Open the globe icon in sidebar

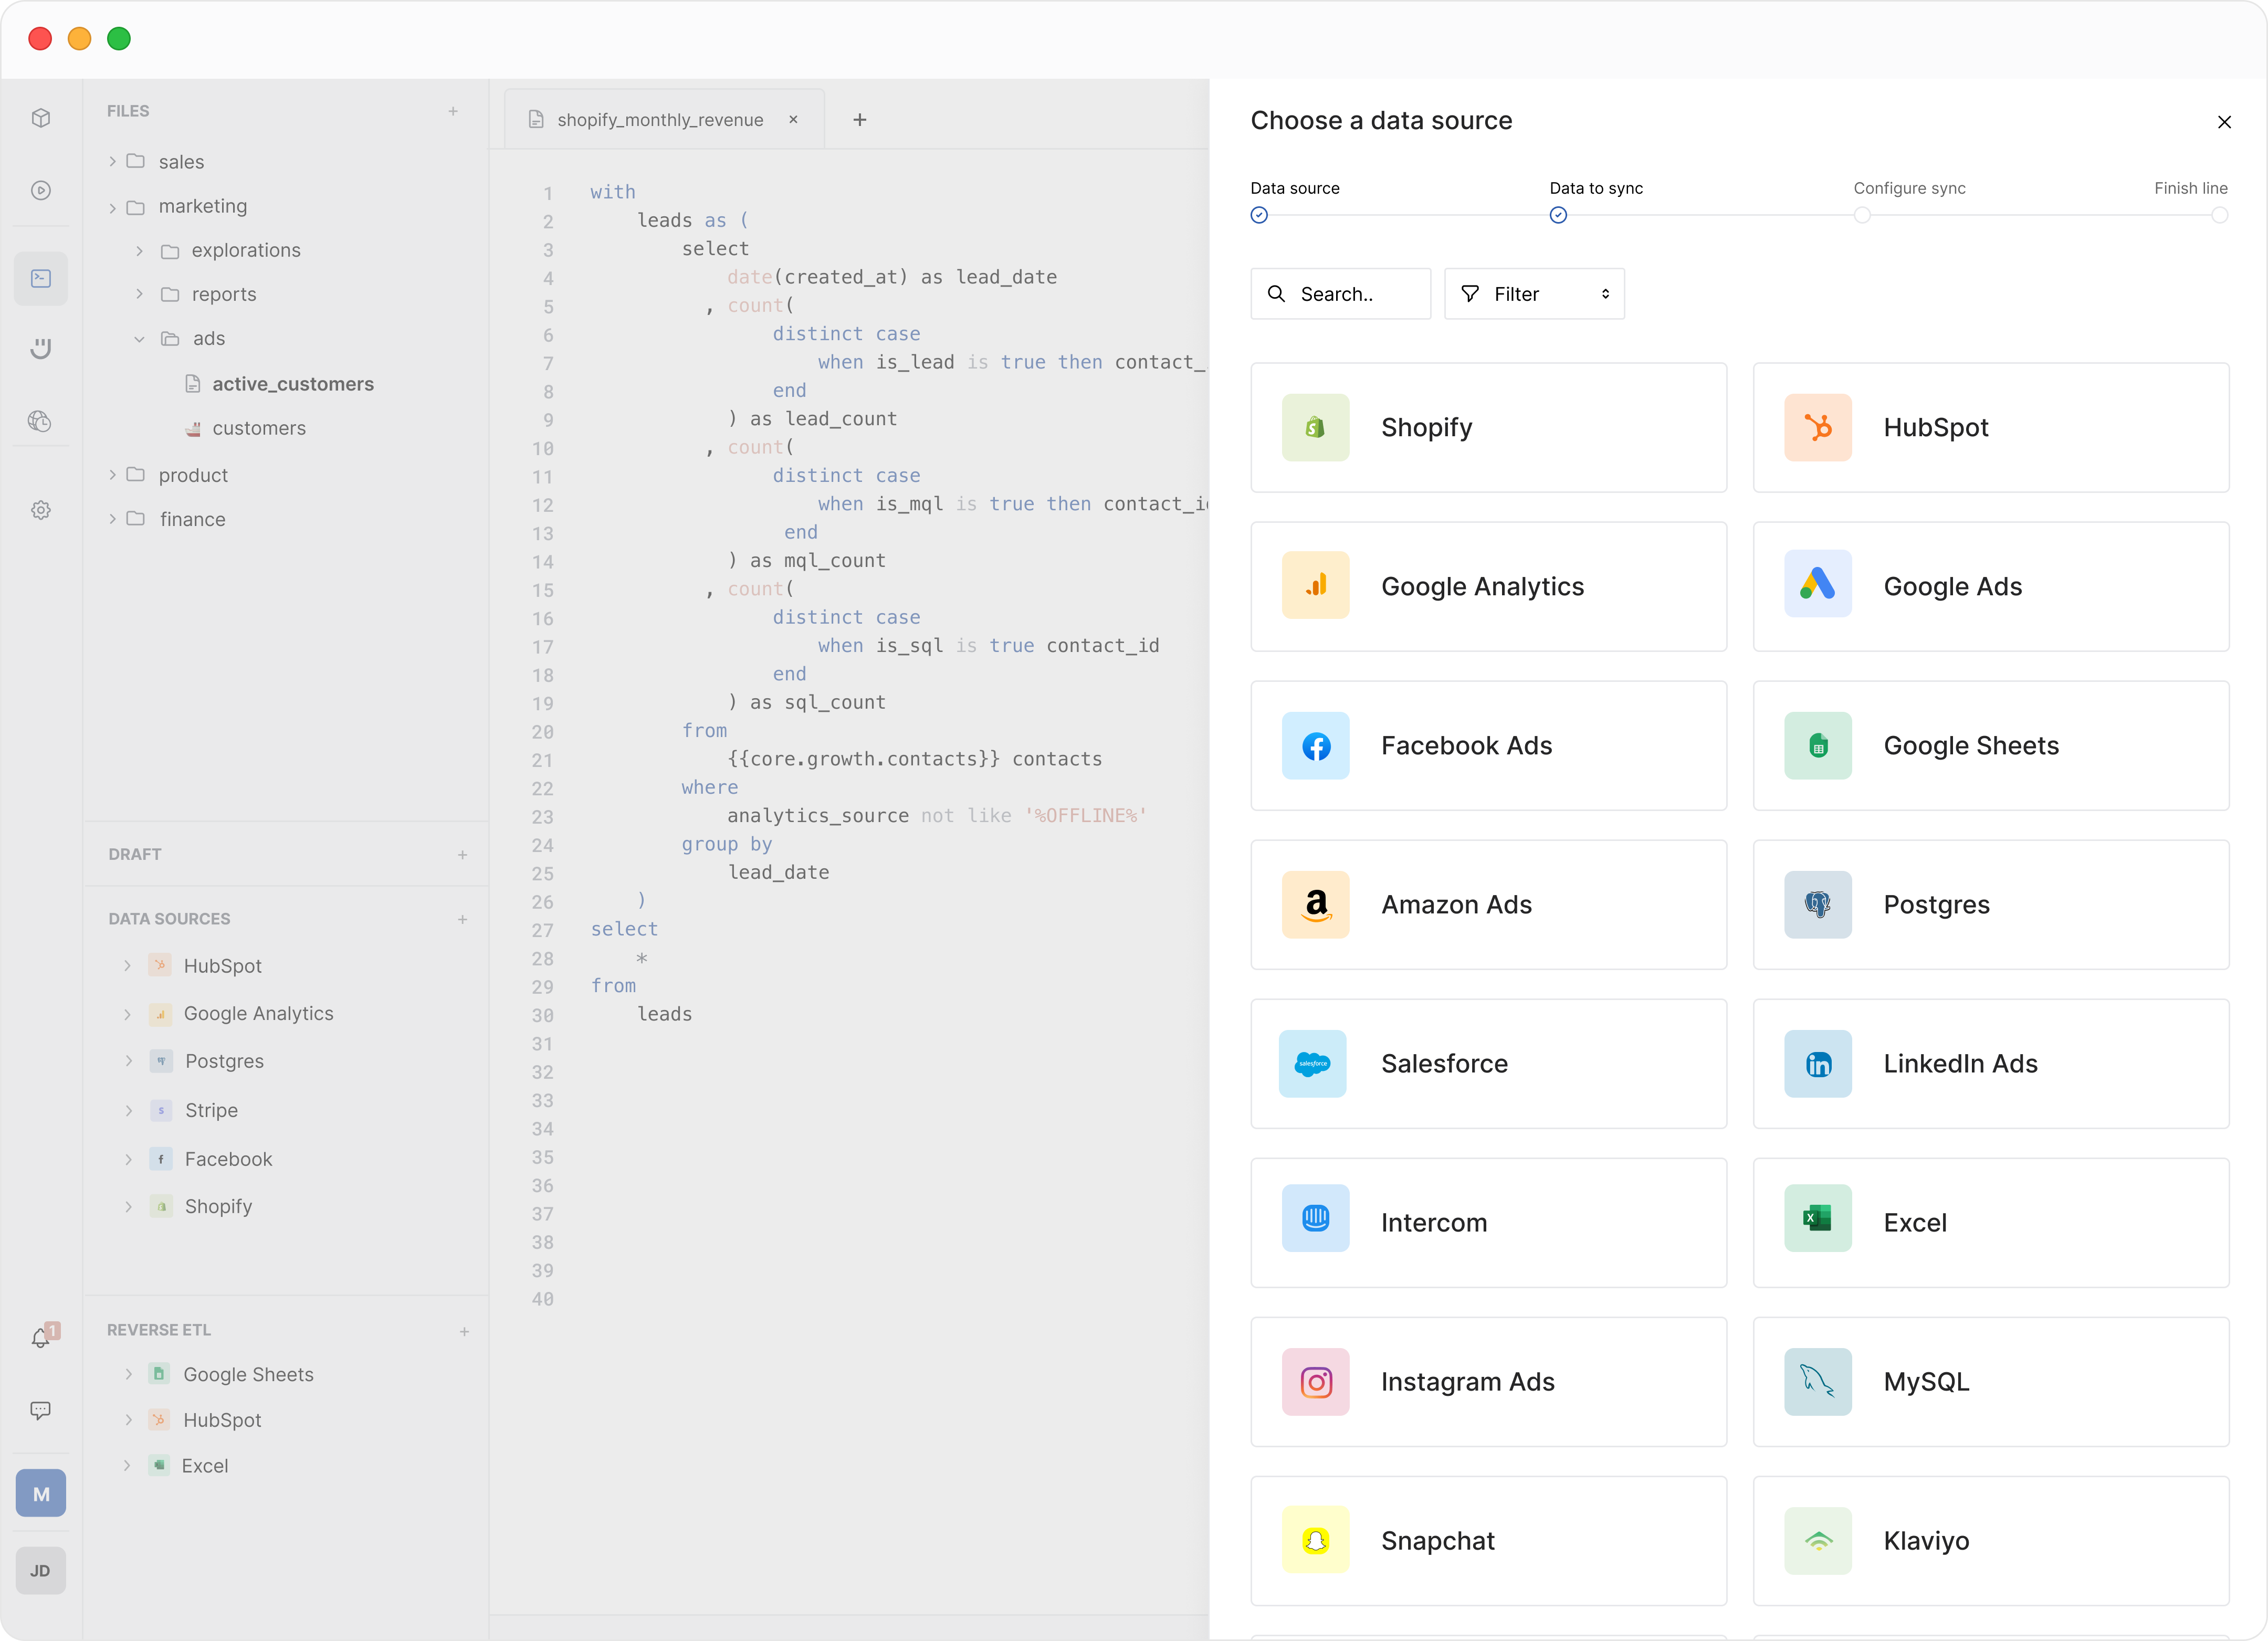click(40, 421)
